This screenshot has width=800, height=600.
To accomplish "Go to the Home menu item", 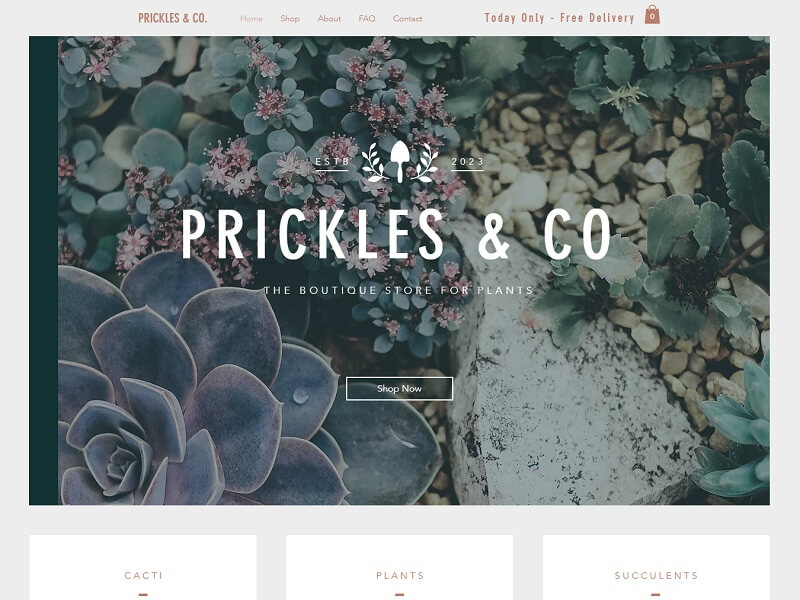I will coord(252,18).
